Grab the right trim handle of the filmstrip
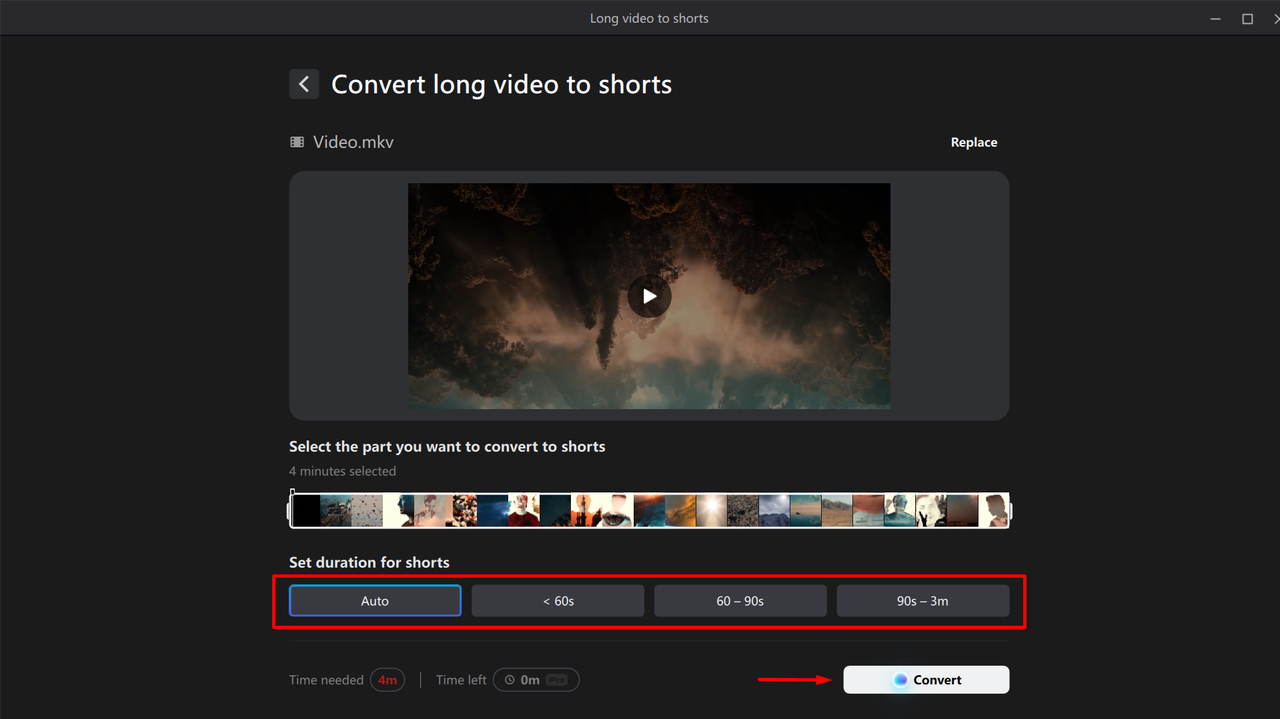 (x=1009, y=512)
